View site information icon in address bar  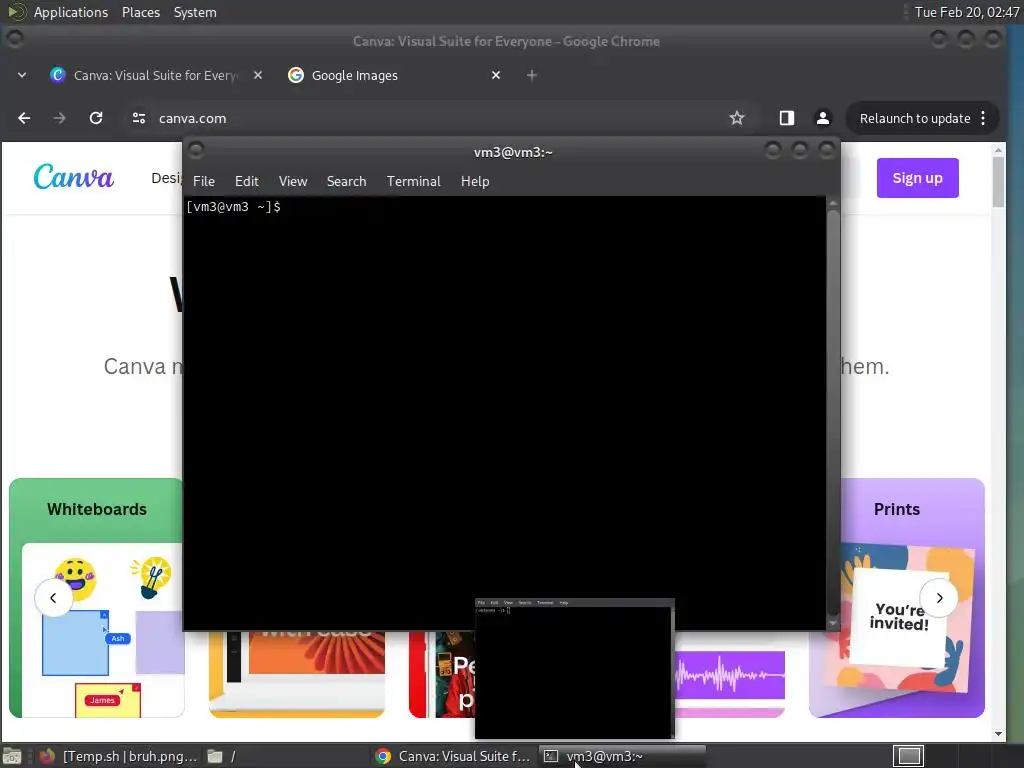(138, 118)
